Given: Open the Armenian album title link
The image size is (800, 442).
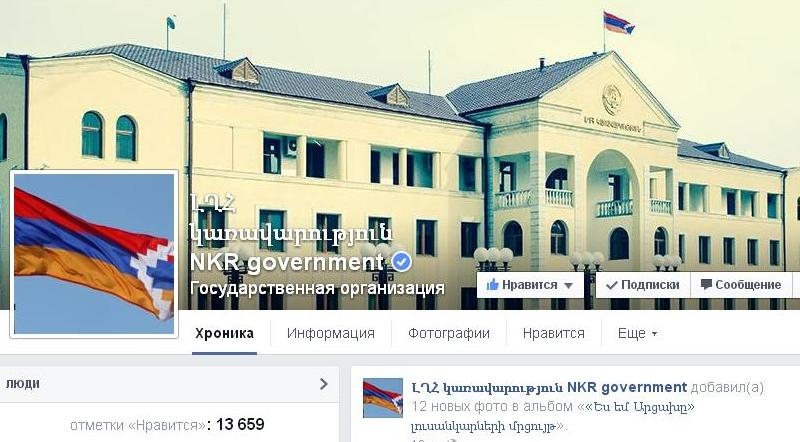Looking at the screenshot, I should [552, 416].
